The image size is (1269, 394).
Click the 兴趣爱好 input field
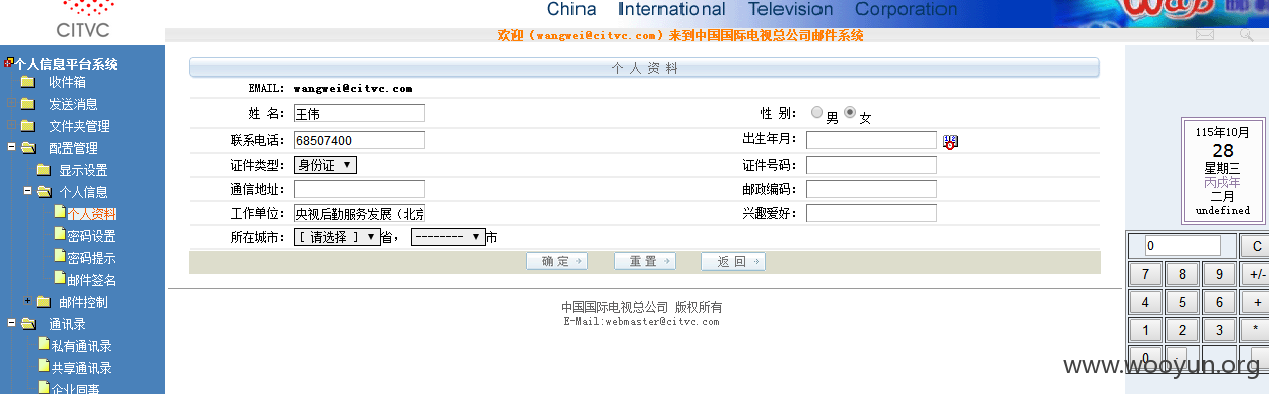pos(871,213)
